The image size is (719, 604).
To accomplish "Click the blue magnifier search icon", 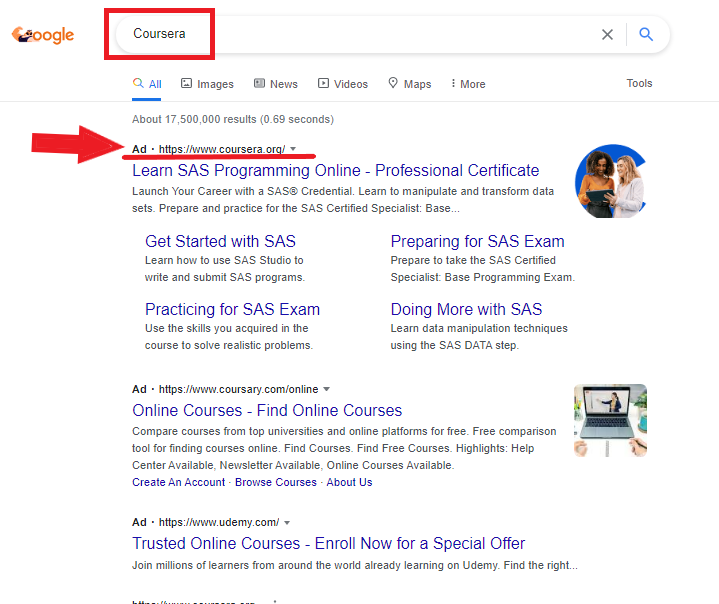I will (646, 34).
